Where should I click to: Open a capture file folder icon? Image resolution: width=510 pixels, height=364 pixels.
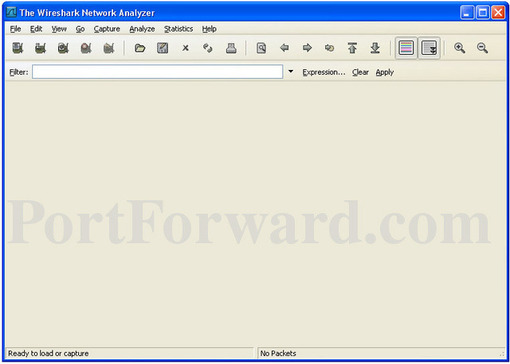pyautogui.click(x=140, y=48)
